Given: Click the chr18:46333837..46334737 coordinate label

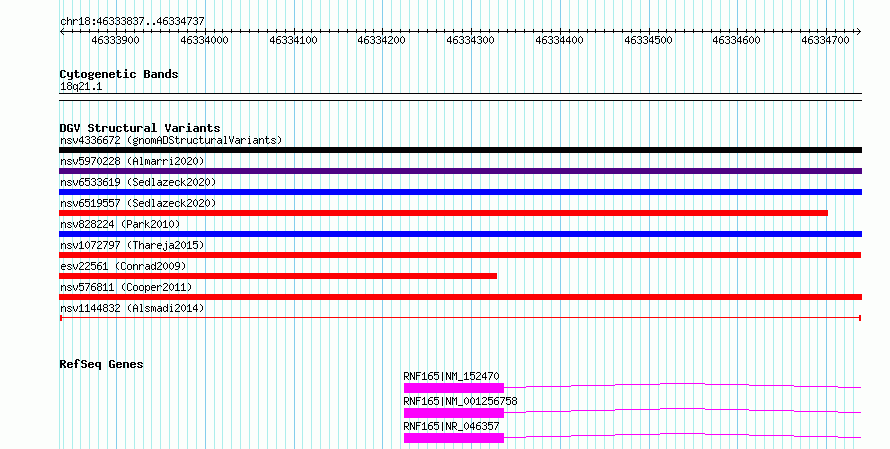Looking at the screenshot, I should 132,22.
